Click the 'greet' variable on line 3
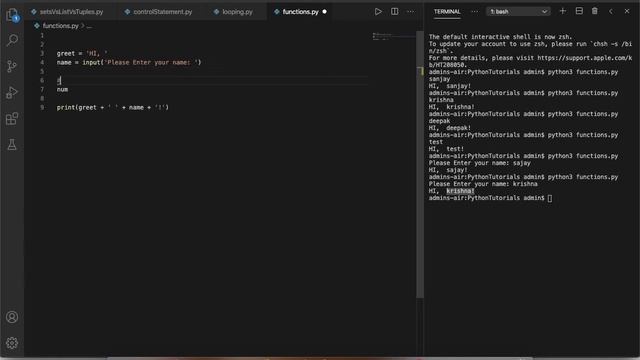Screen dimensions: 640x360 point(66,53)
